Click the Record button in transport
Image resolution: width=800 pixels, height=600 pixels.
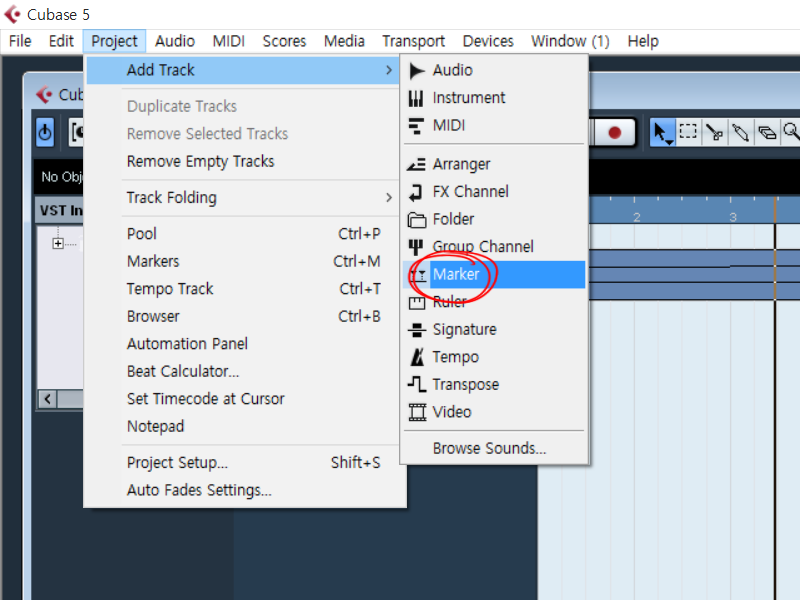pos(614,133)
